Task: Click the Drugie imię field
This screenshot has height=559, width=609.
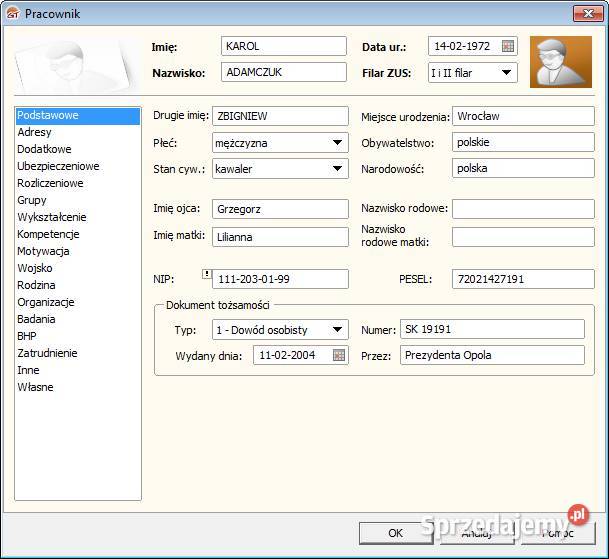Action: point(280,116)
